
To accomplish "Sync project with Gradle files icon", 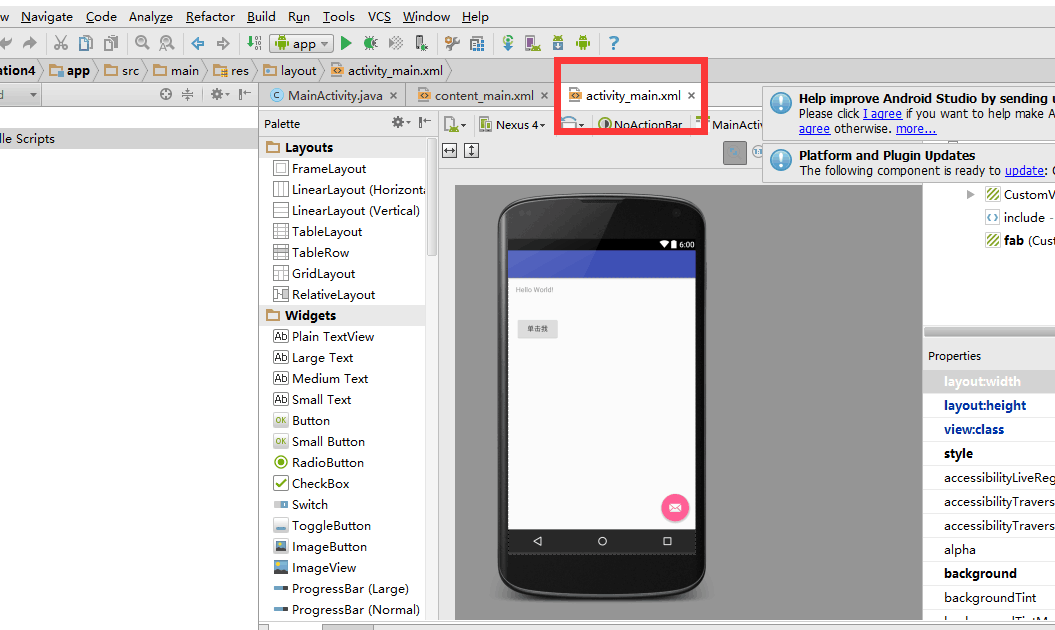I will pos(508,44).
